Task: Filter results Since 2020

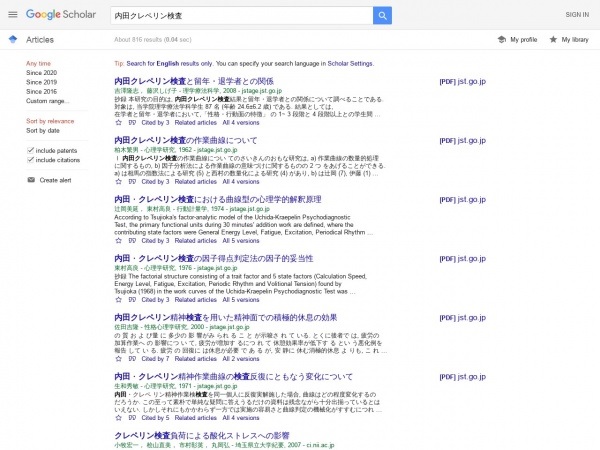Action: click(x=41, y=73)
